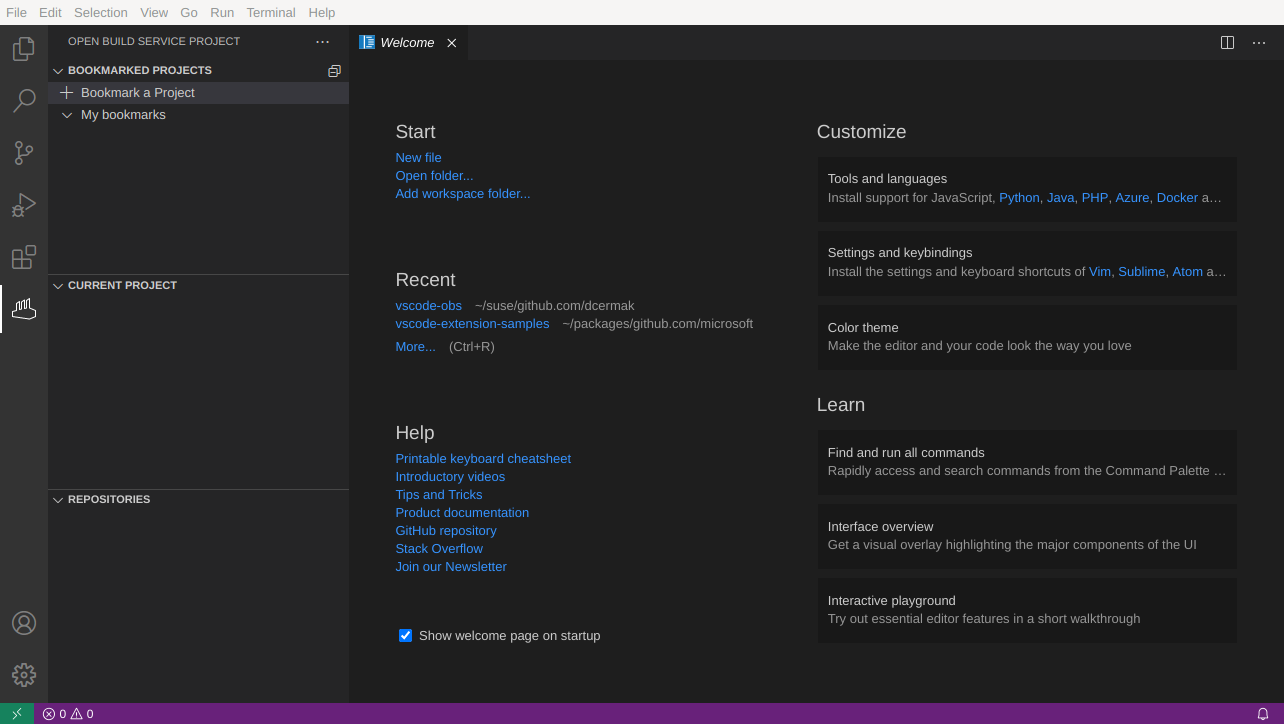The height and width of the screenshot is (724, 1284).
Task: Open the Color theme card
Action: [x=1027, y=337]
